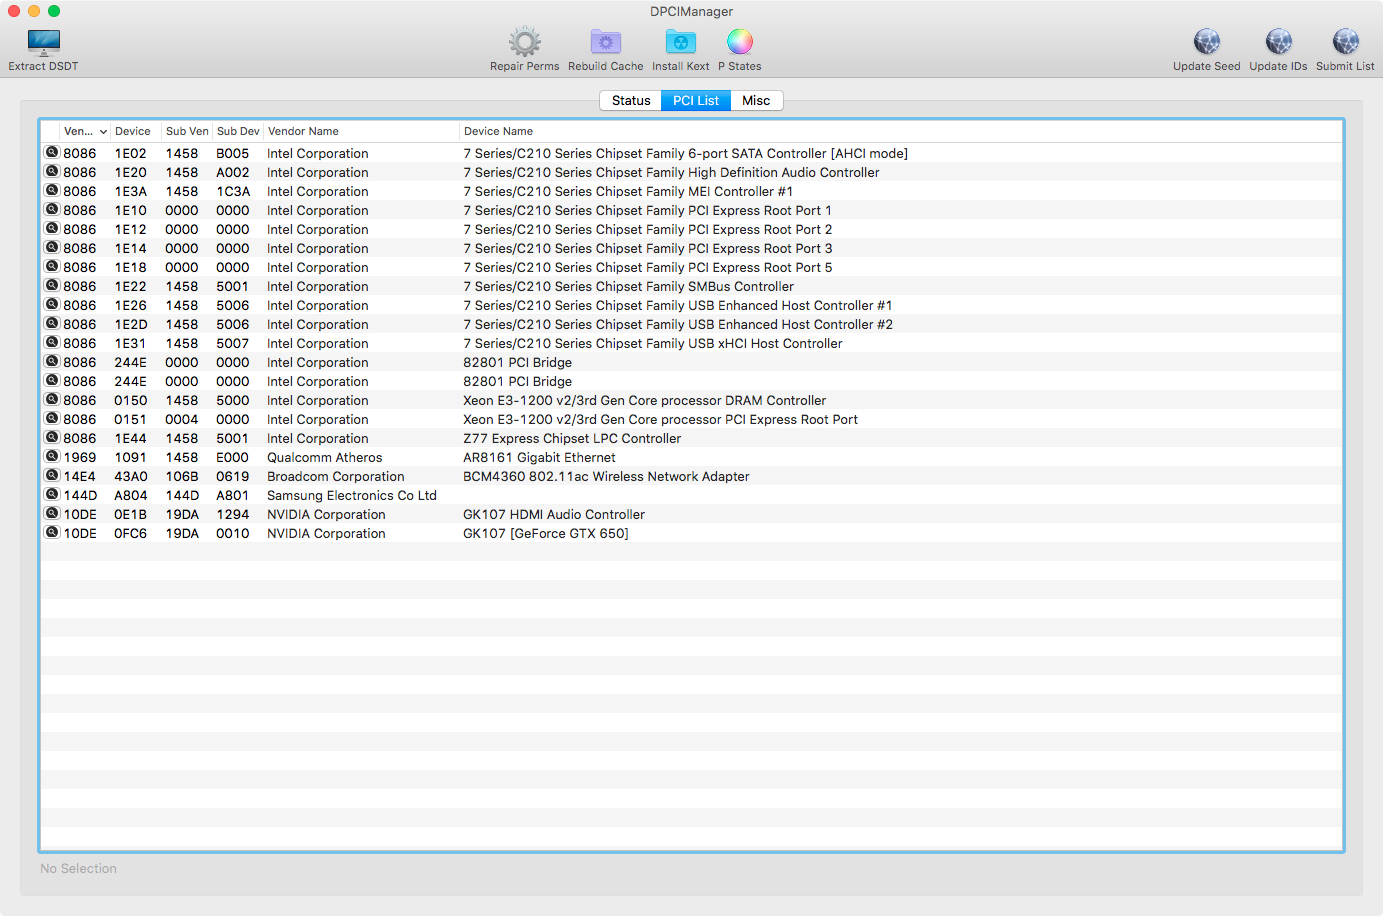The height and width of the screenshot is (916, 1383).
Task: Click the Sub Dev column header
Action: pos(238,132)
